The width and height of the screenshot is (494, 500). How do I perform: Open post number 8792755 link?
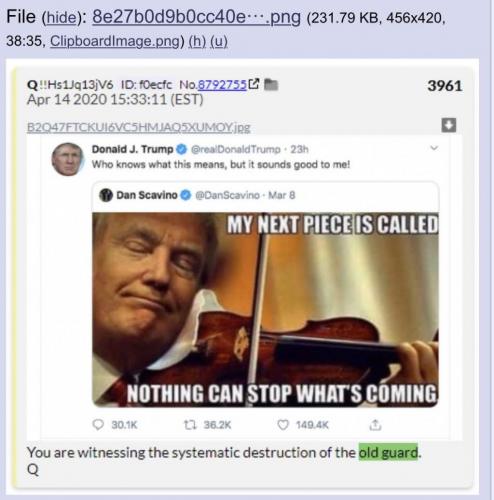222,85
